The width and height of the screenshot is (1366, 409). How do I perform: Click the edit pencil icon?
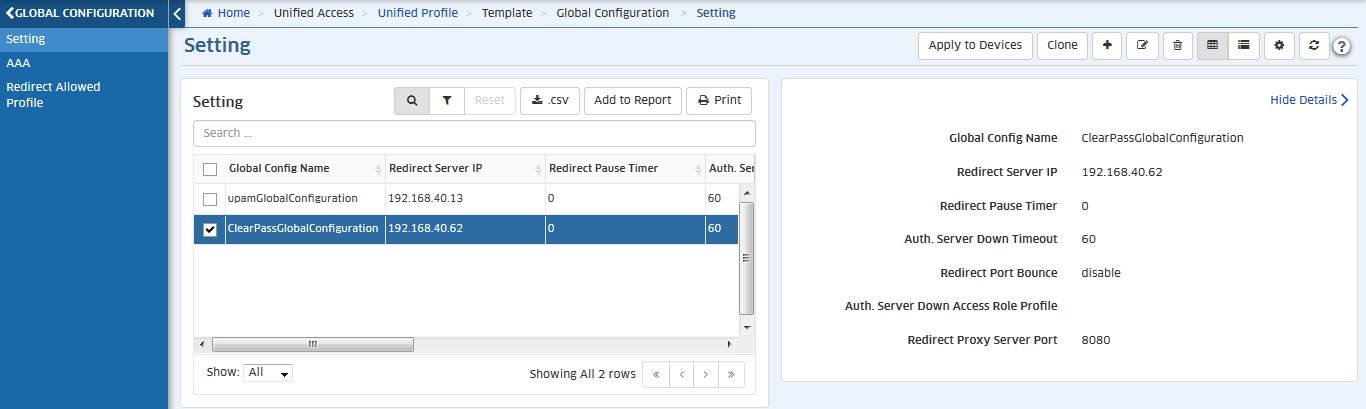pos(1142,45)
